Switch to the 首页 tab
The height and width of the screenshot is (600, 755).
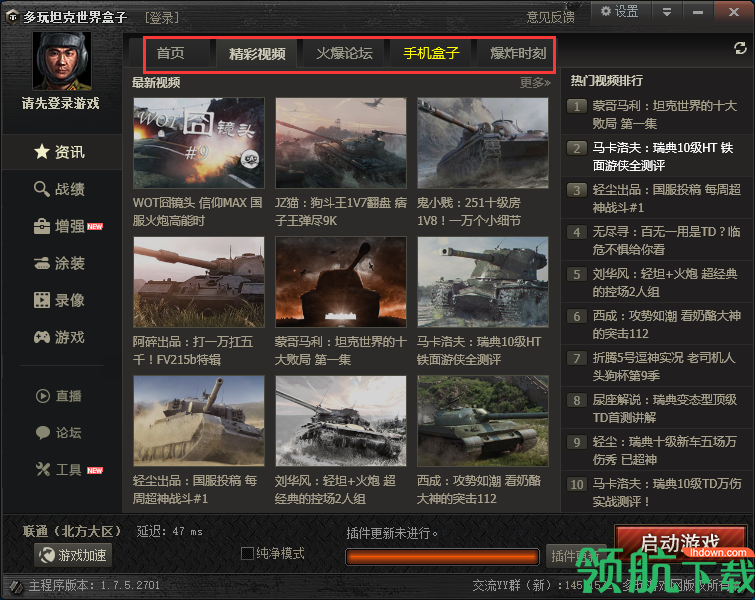(x=170, y=53)
